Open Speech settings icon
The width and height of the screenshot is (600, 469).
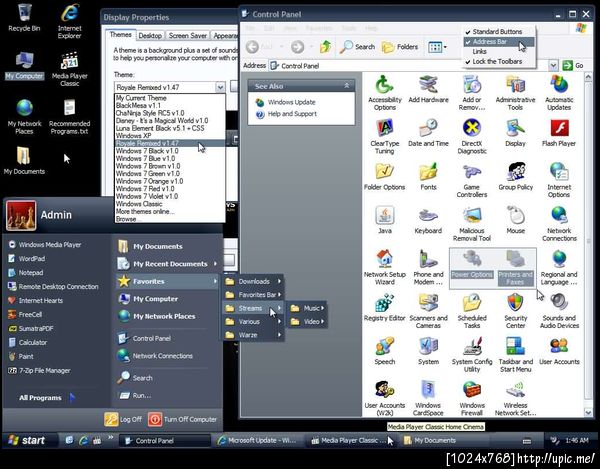tap(384, 351)
